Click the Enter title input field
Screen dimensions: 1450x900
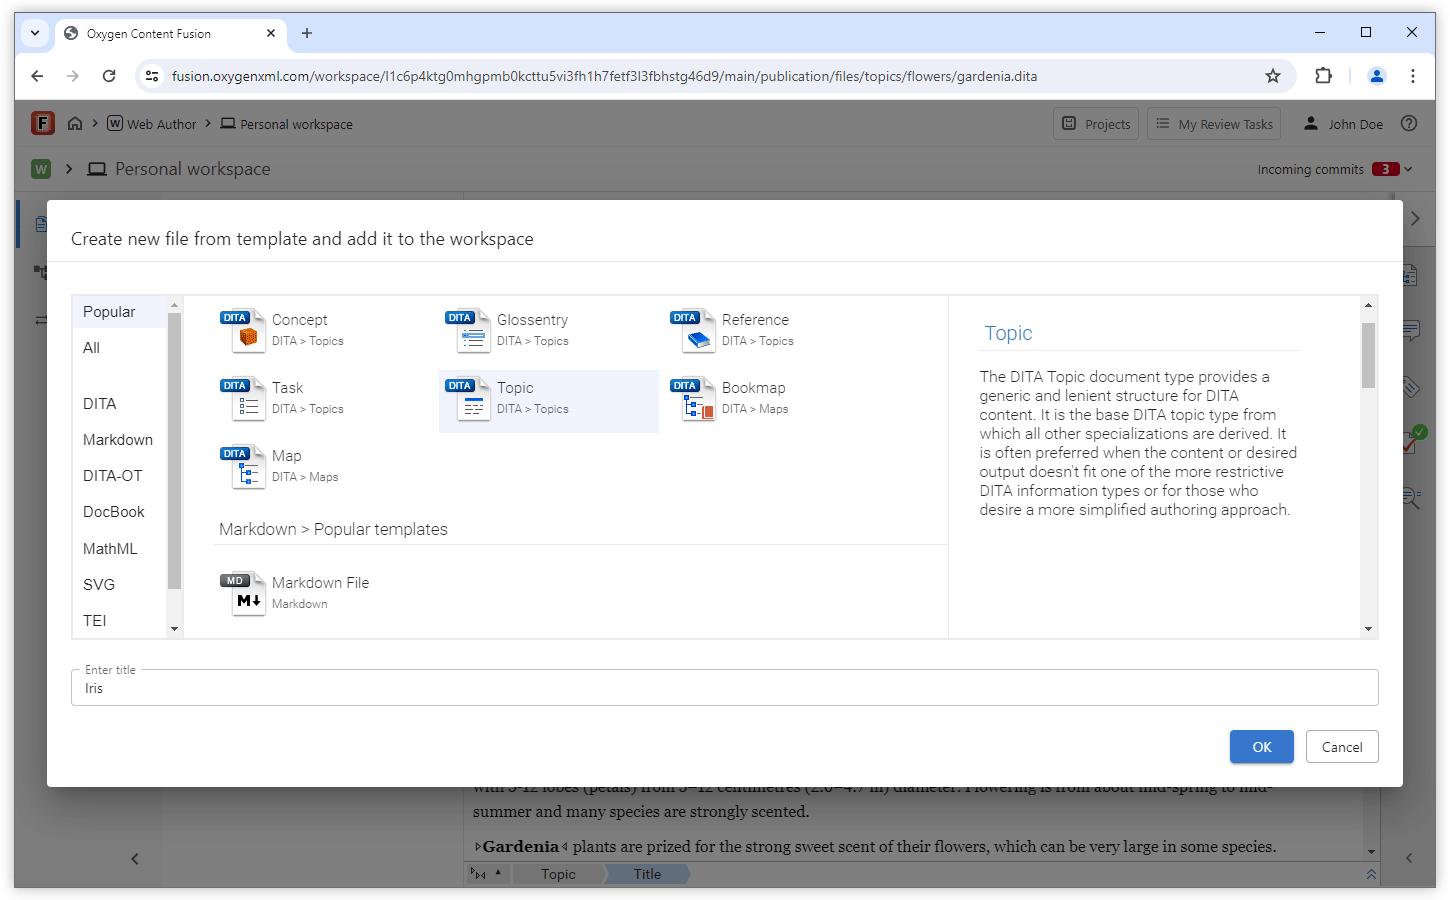pos(725,688)
